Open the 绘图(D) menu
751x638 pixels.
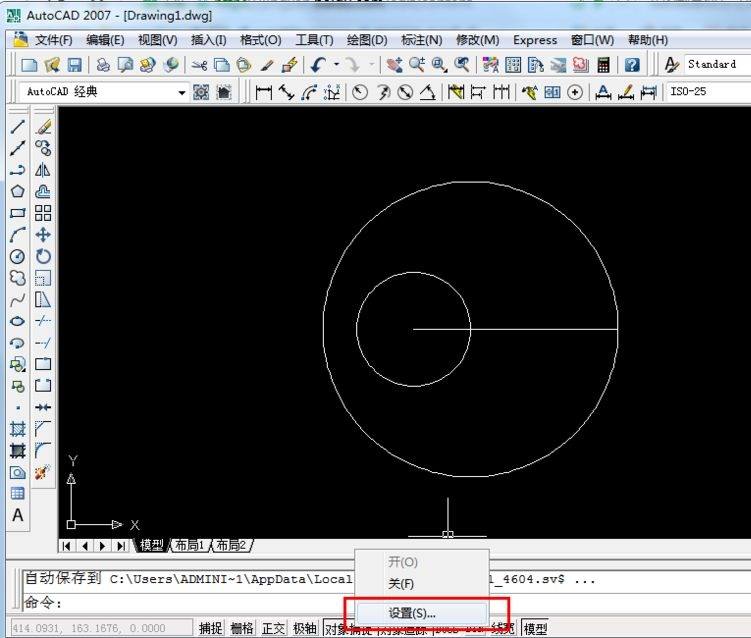(x=367, y=40)
